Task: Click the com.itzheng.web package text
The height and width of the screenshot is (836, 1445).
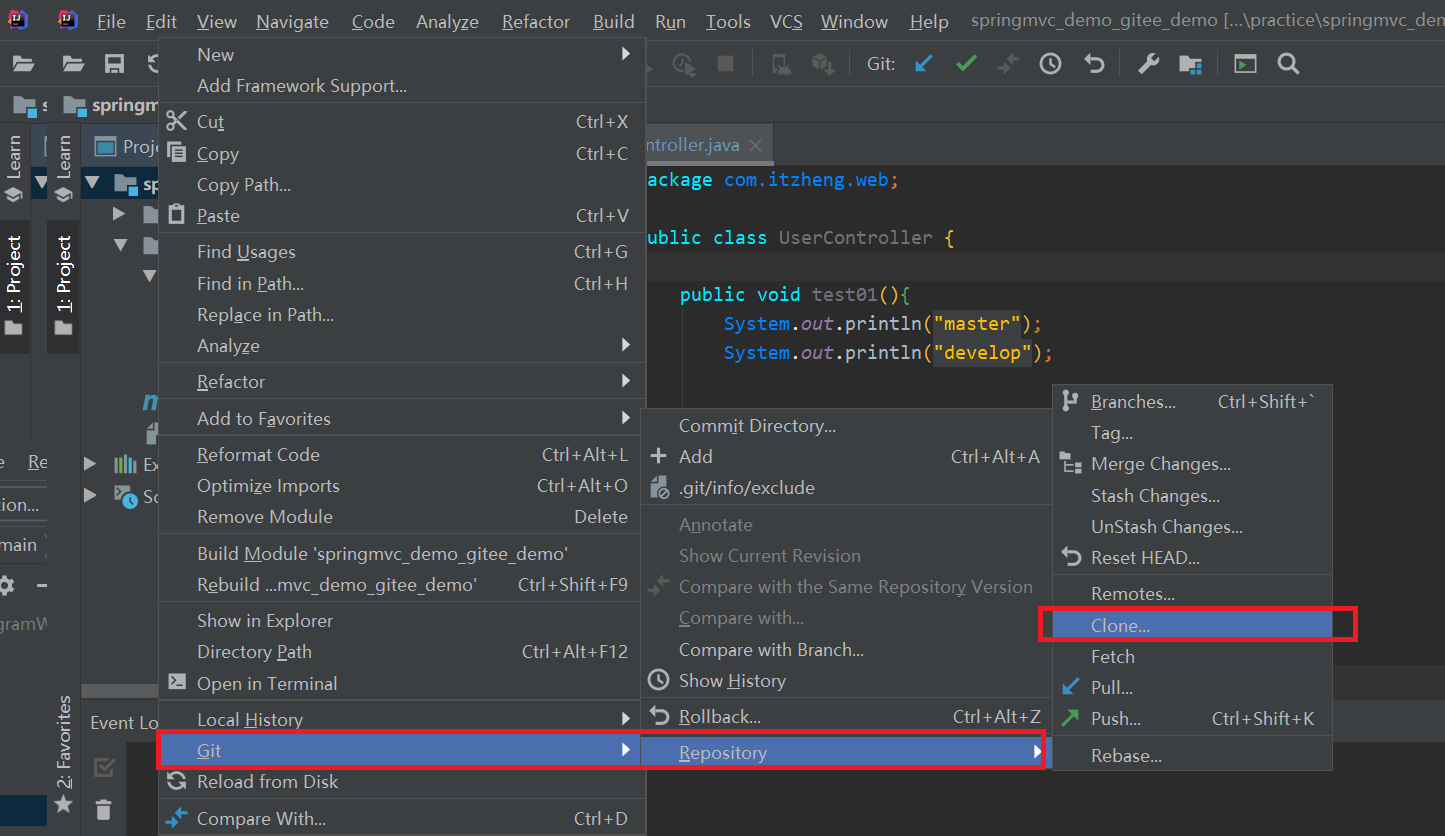Action: [808, 180]
